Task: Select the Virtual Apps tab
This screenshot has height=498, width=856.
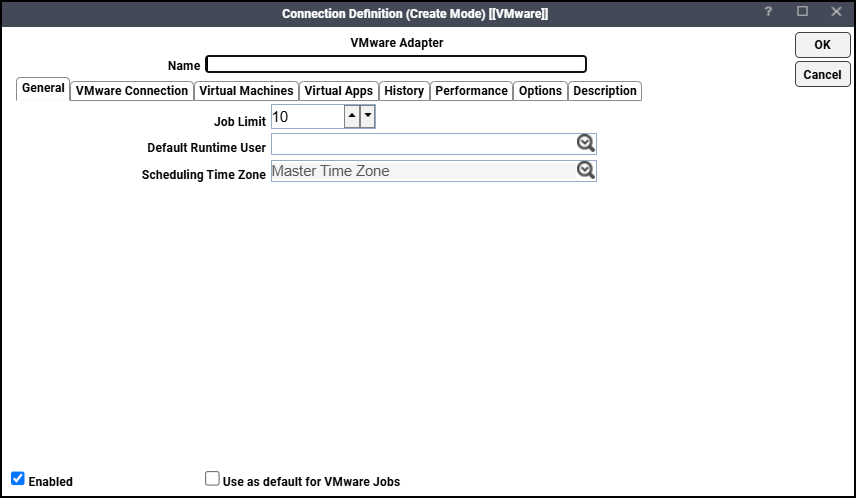Action: [x=338, y=91]
